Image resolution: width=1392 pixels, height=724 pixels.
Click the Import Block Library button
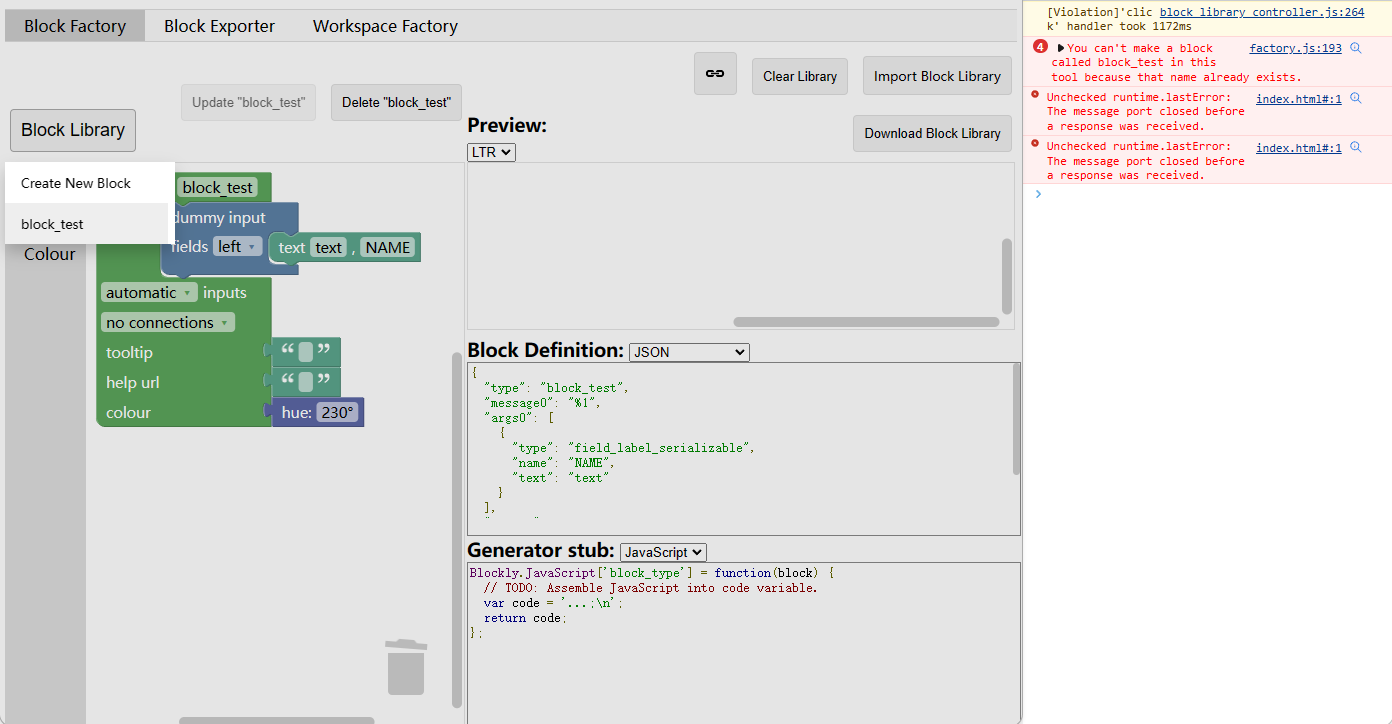(x=937, y=76)
